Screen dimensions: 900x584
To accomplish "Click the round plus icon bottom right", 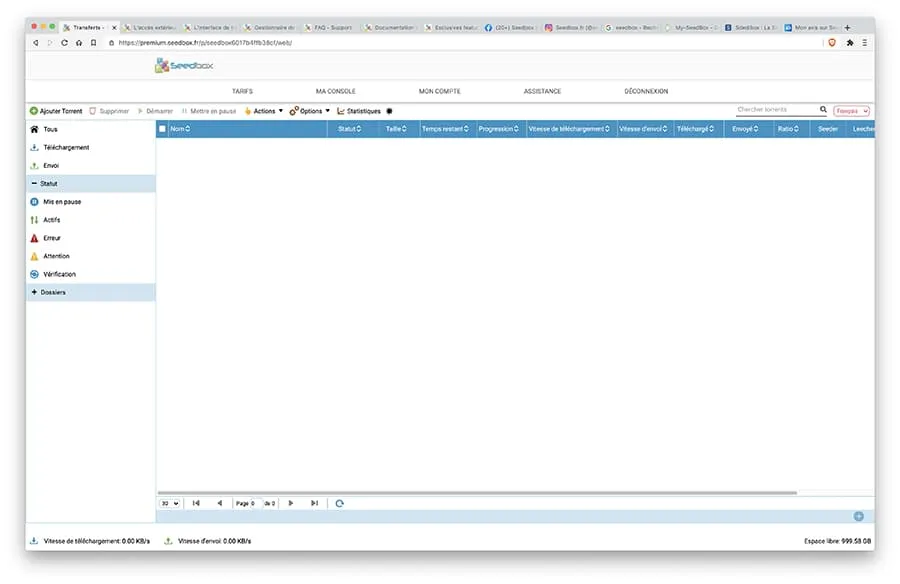I will (x=858, y=516).
